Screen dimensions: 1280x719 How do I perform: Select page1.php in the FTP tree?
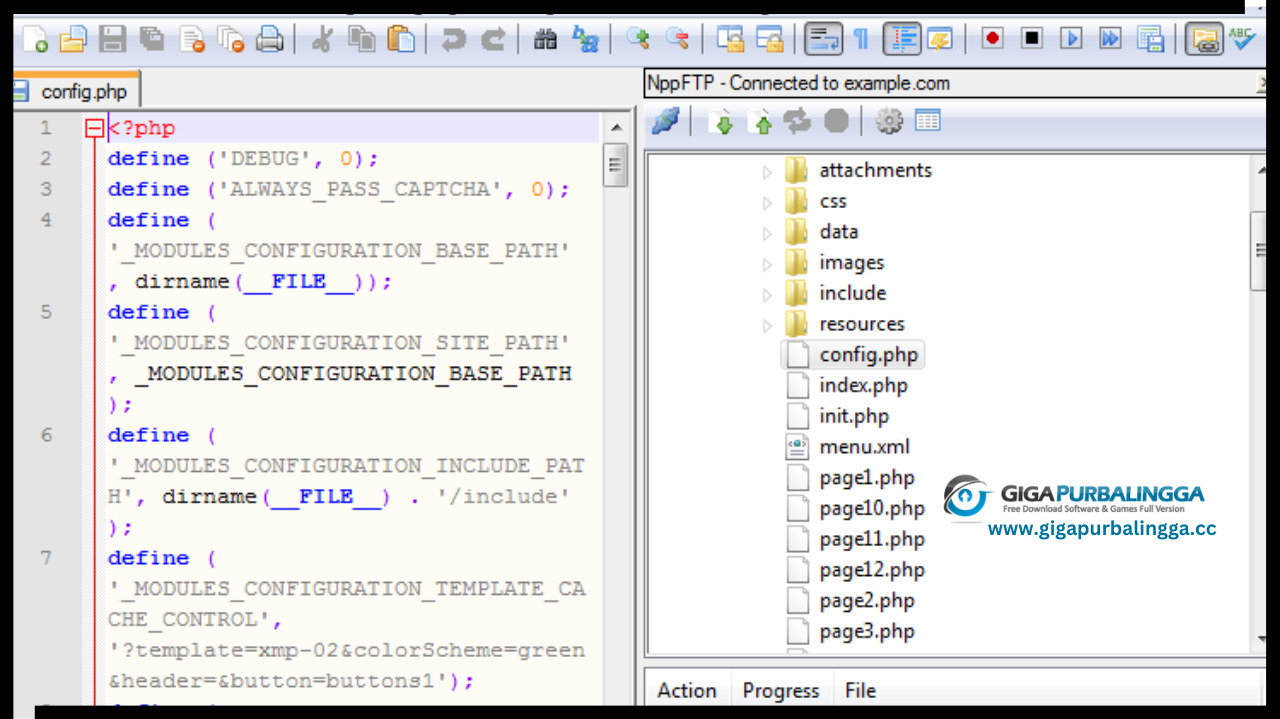(866, 478)
